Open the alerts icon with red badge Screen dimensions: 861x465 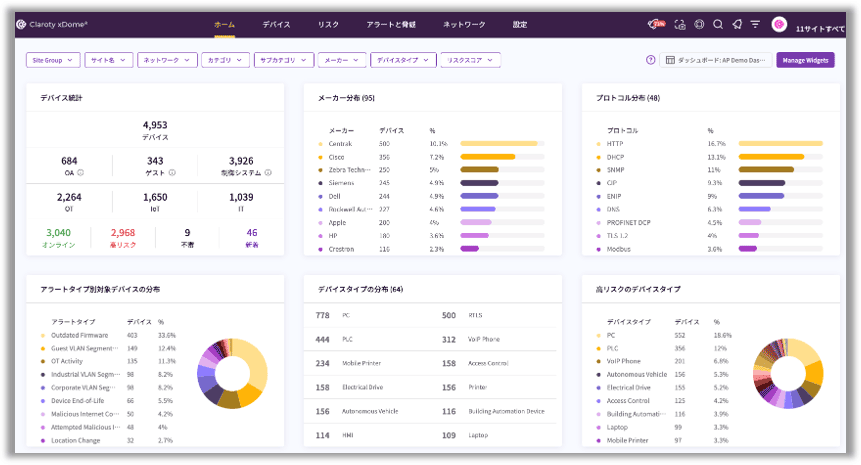click(x=657, y=23)
